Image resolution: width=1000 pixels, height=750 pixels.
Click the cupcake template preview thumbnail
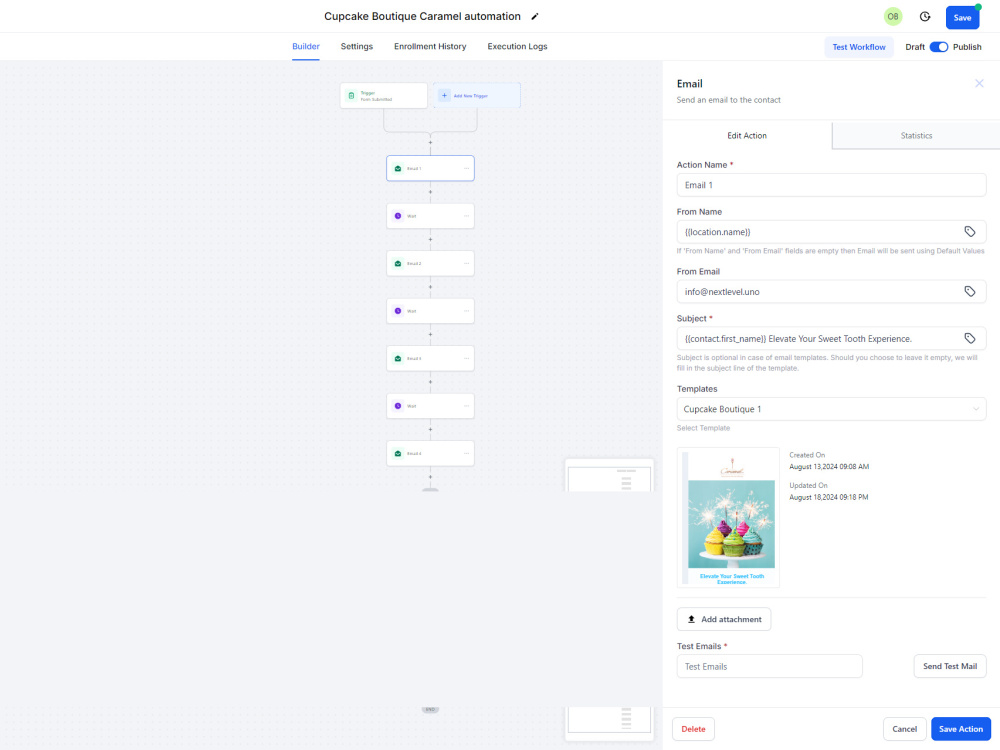[728, 517]
